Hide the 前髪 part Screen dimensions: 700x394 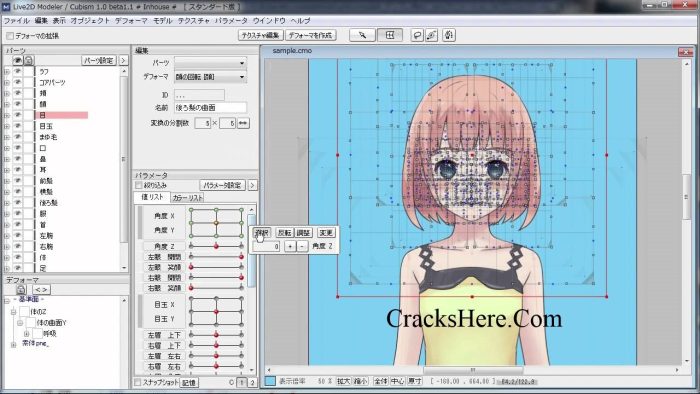pyautogui.click(x=17, y=181)
